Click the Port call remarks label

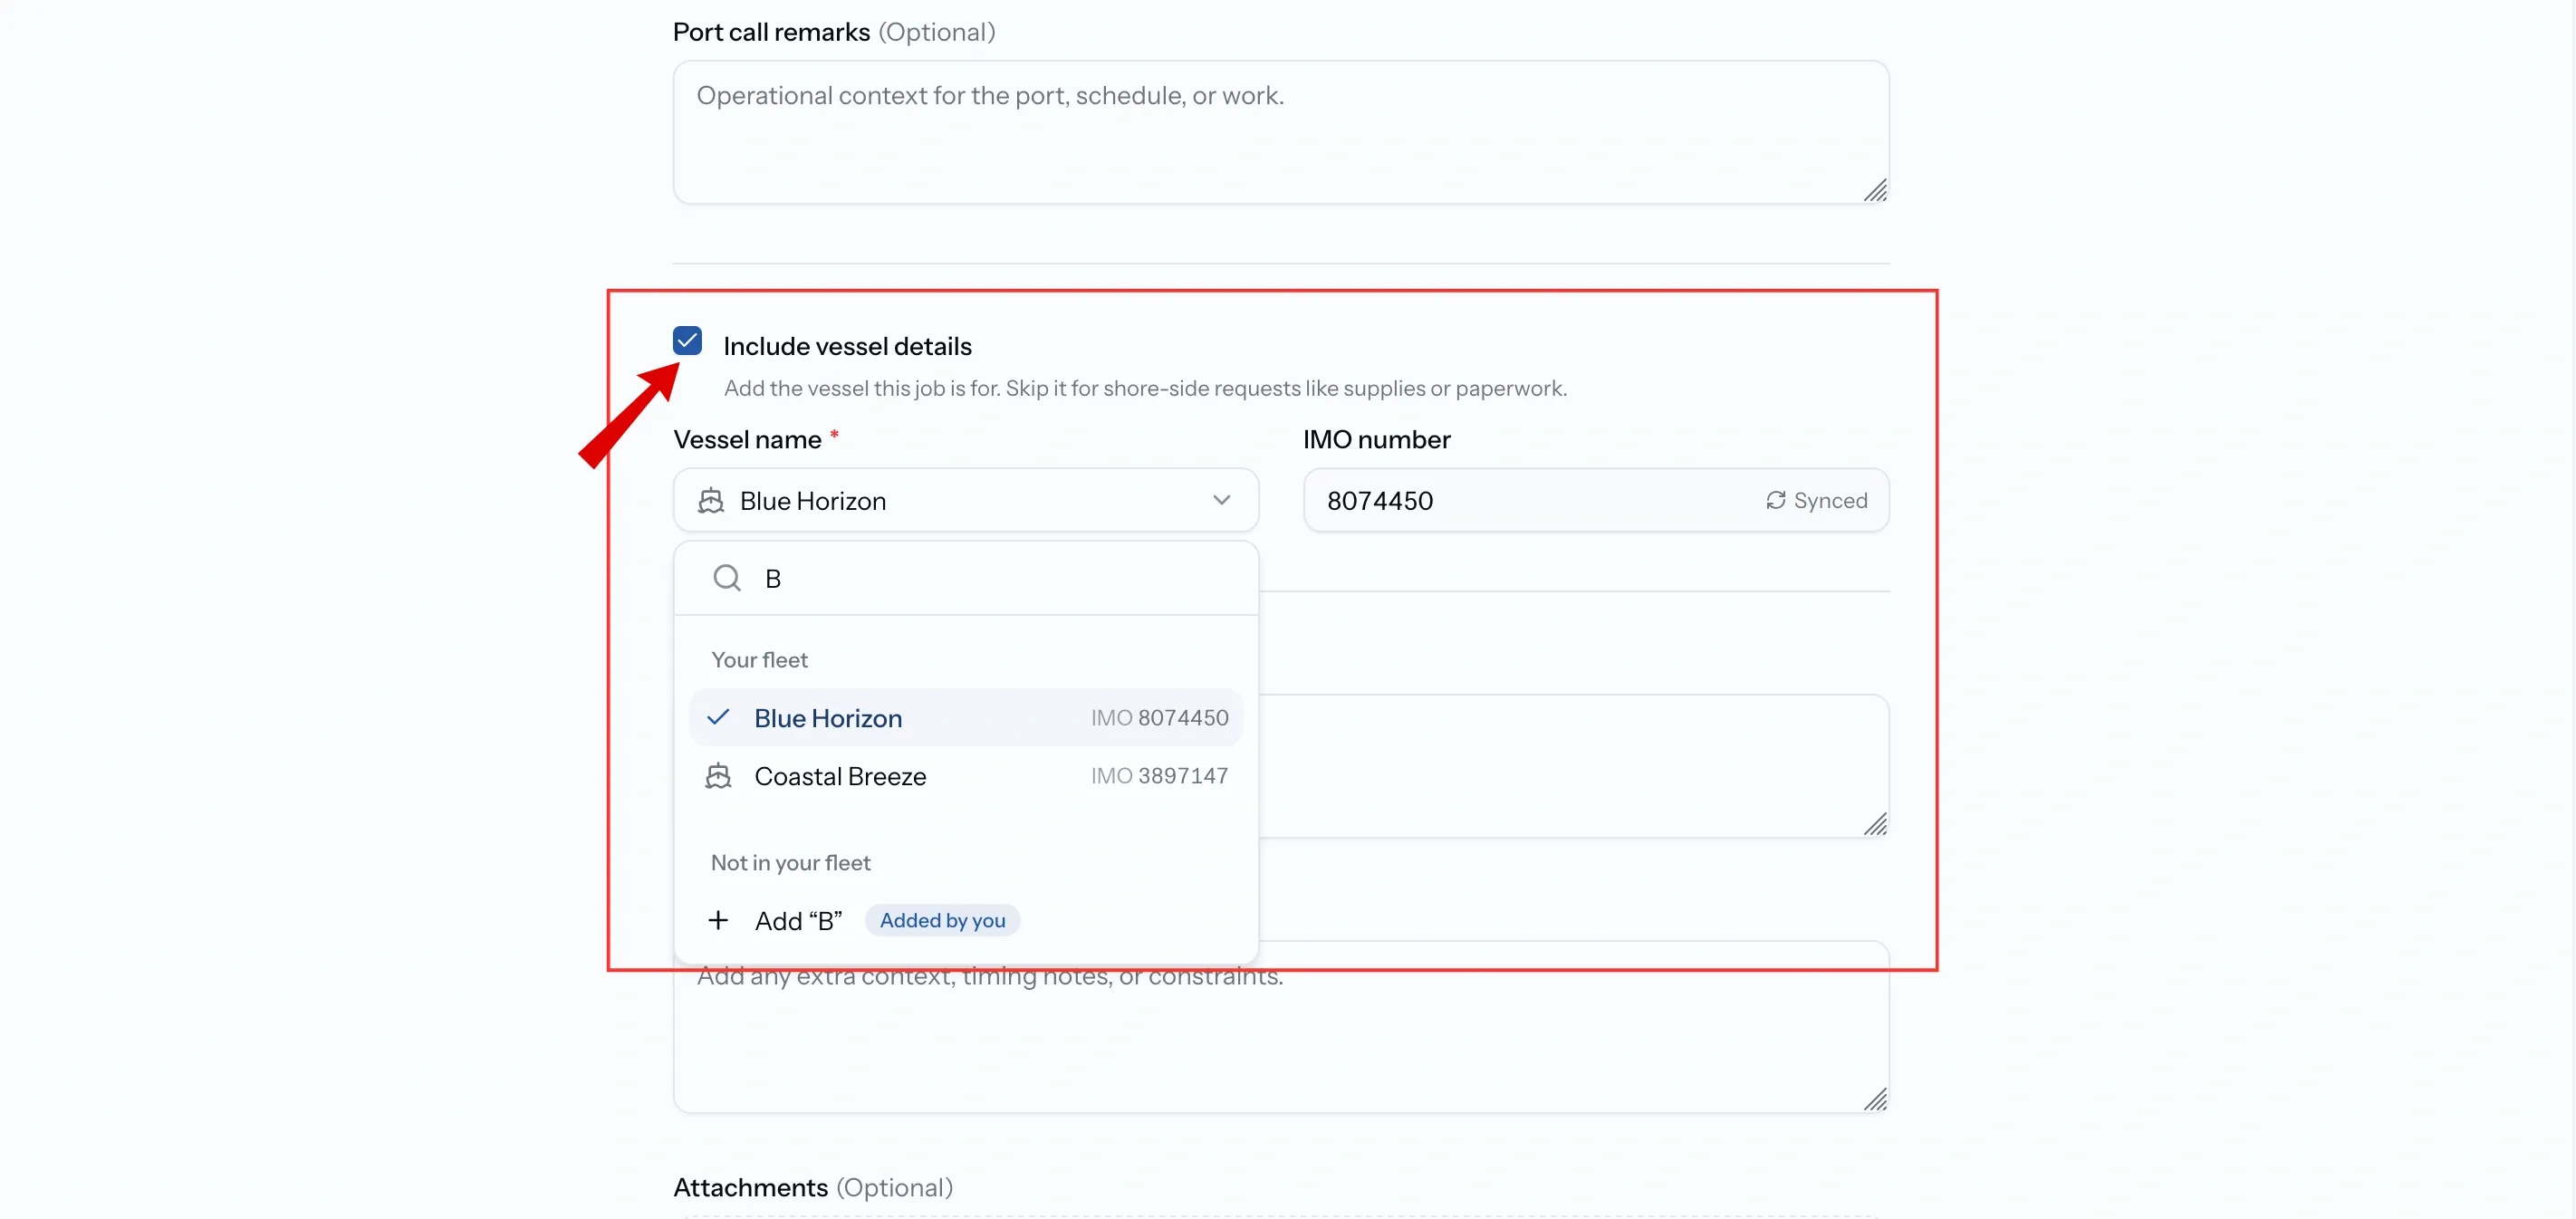[771, 32]
